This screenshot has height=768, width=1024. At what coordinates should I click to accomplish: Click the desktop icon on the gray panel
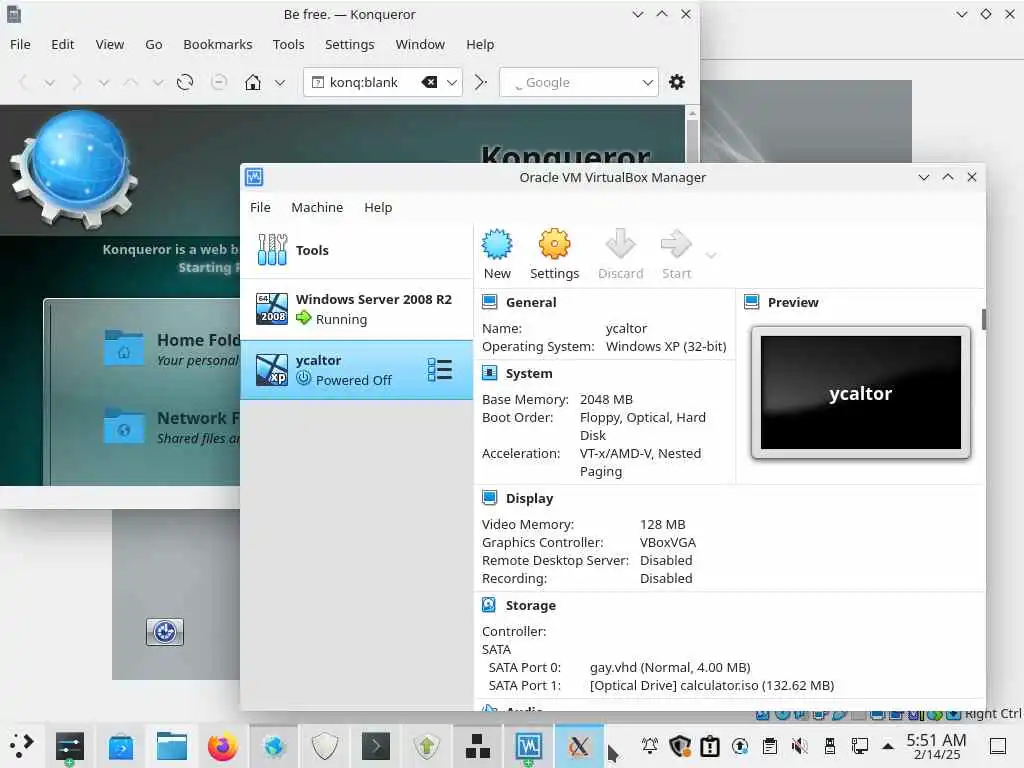tap(165, 632)
